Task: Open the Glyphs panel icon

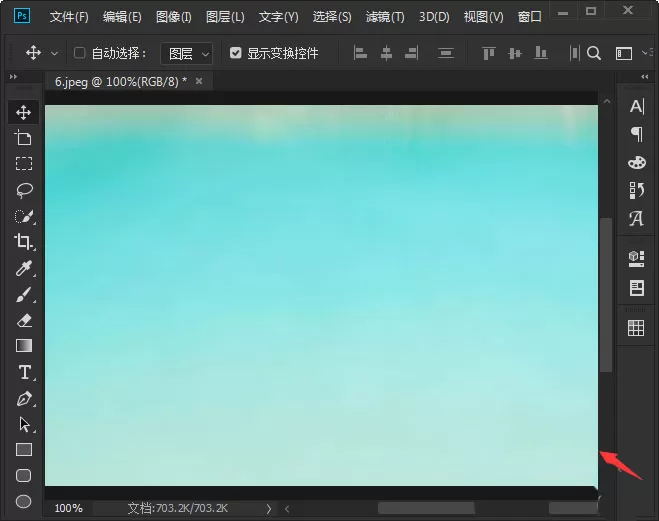Action: point(636,218)
